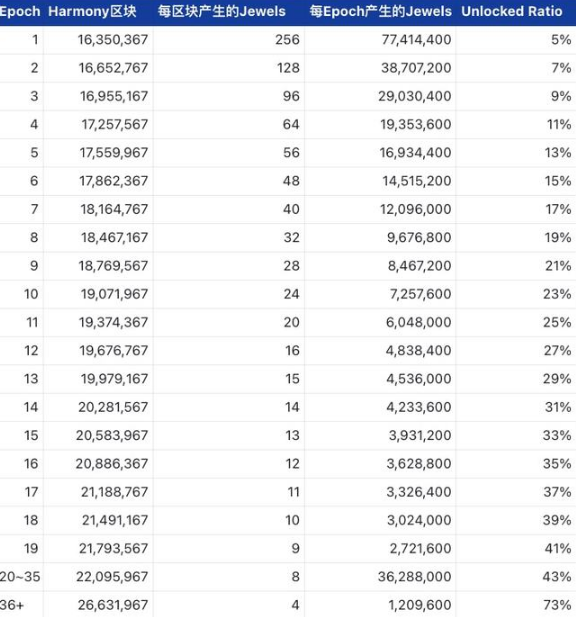Viewport: 576px width, 617px height.
Task: Select block value 18,467,167
Action: pyautogui.click(x=114, y=238)
